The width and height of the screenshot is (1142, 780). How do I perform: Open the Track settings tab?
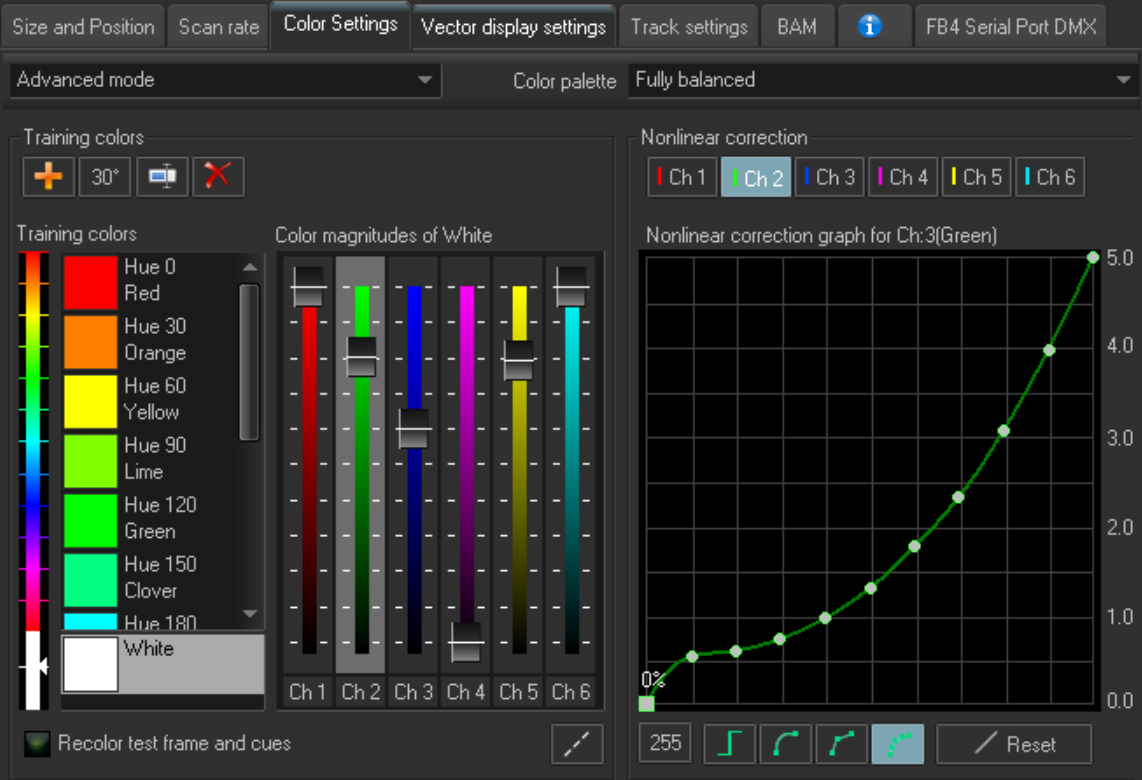tap(689, 27)
